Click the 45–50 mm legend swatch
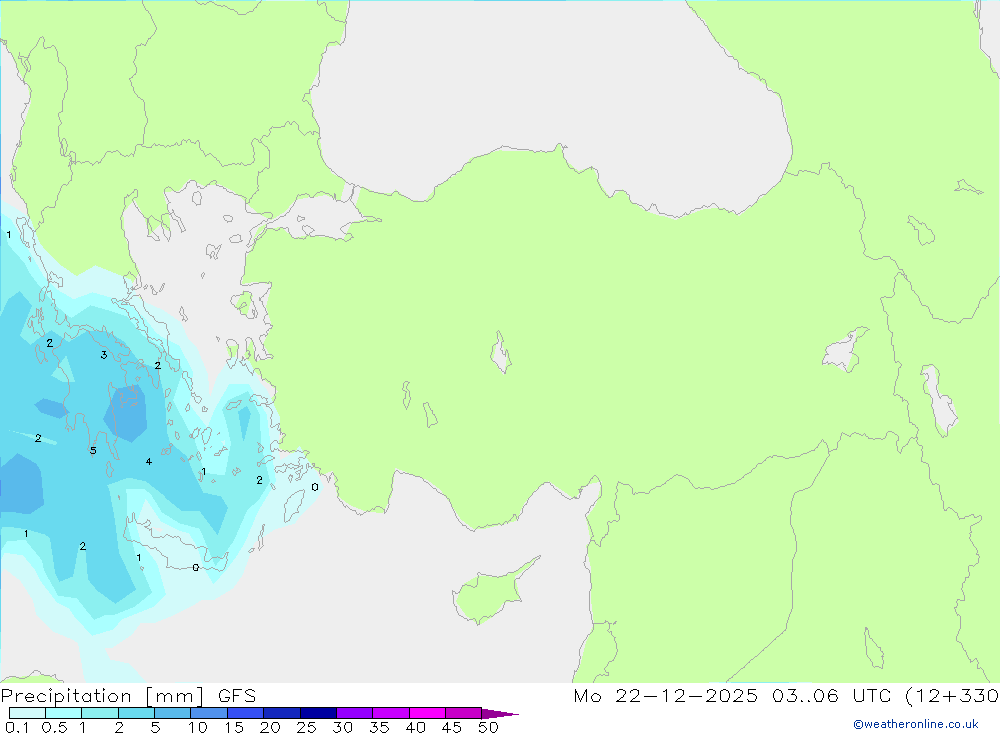The width and height of the screenshot is (1000, 733). (464, 713)
